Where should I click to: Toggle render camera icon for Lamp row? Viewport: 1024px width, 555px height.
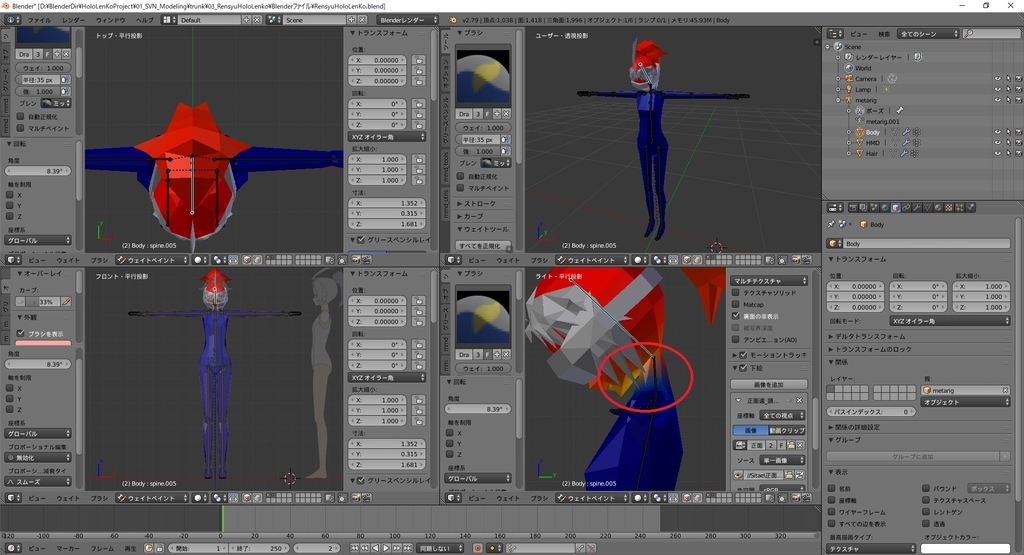coord(1018,89)
